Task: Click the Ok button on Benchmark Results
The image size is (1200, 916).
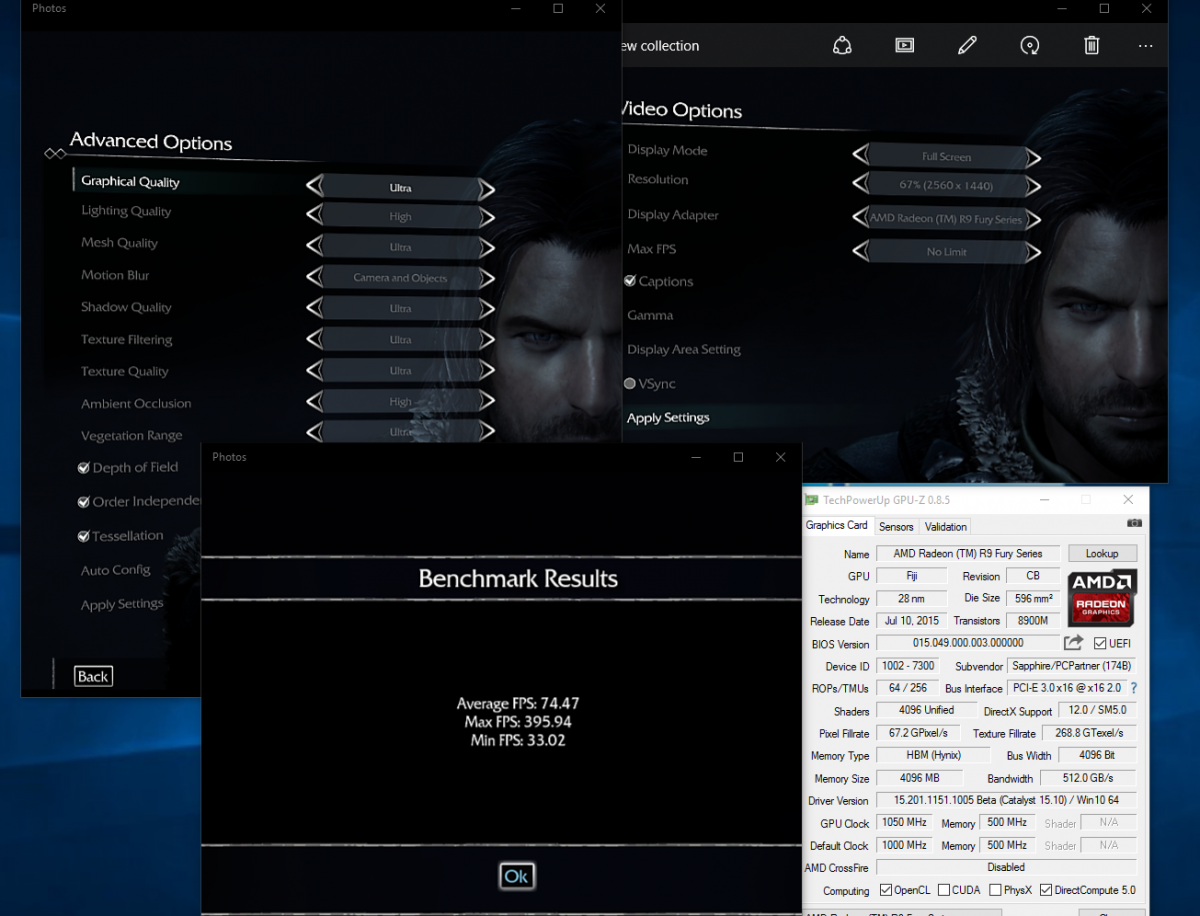Action: tap(516, 876)
